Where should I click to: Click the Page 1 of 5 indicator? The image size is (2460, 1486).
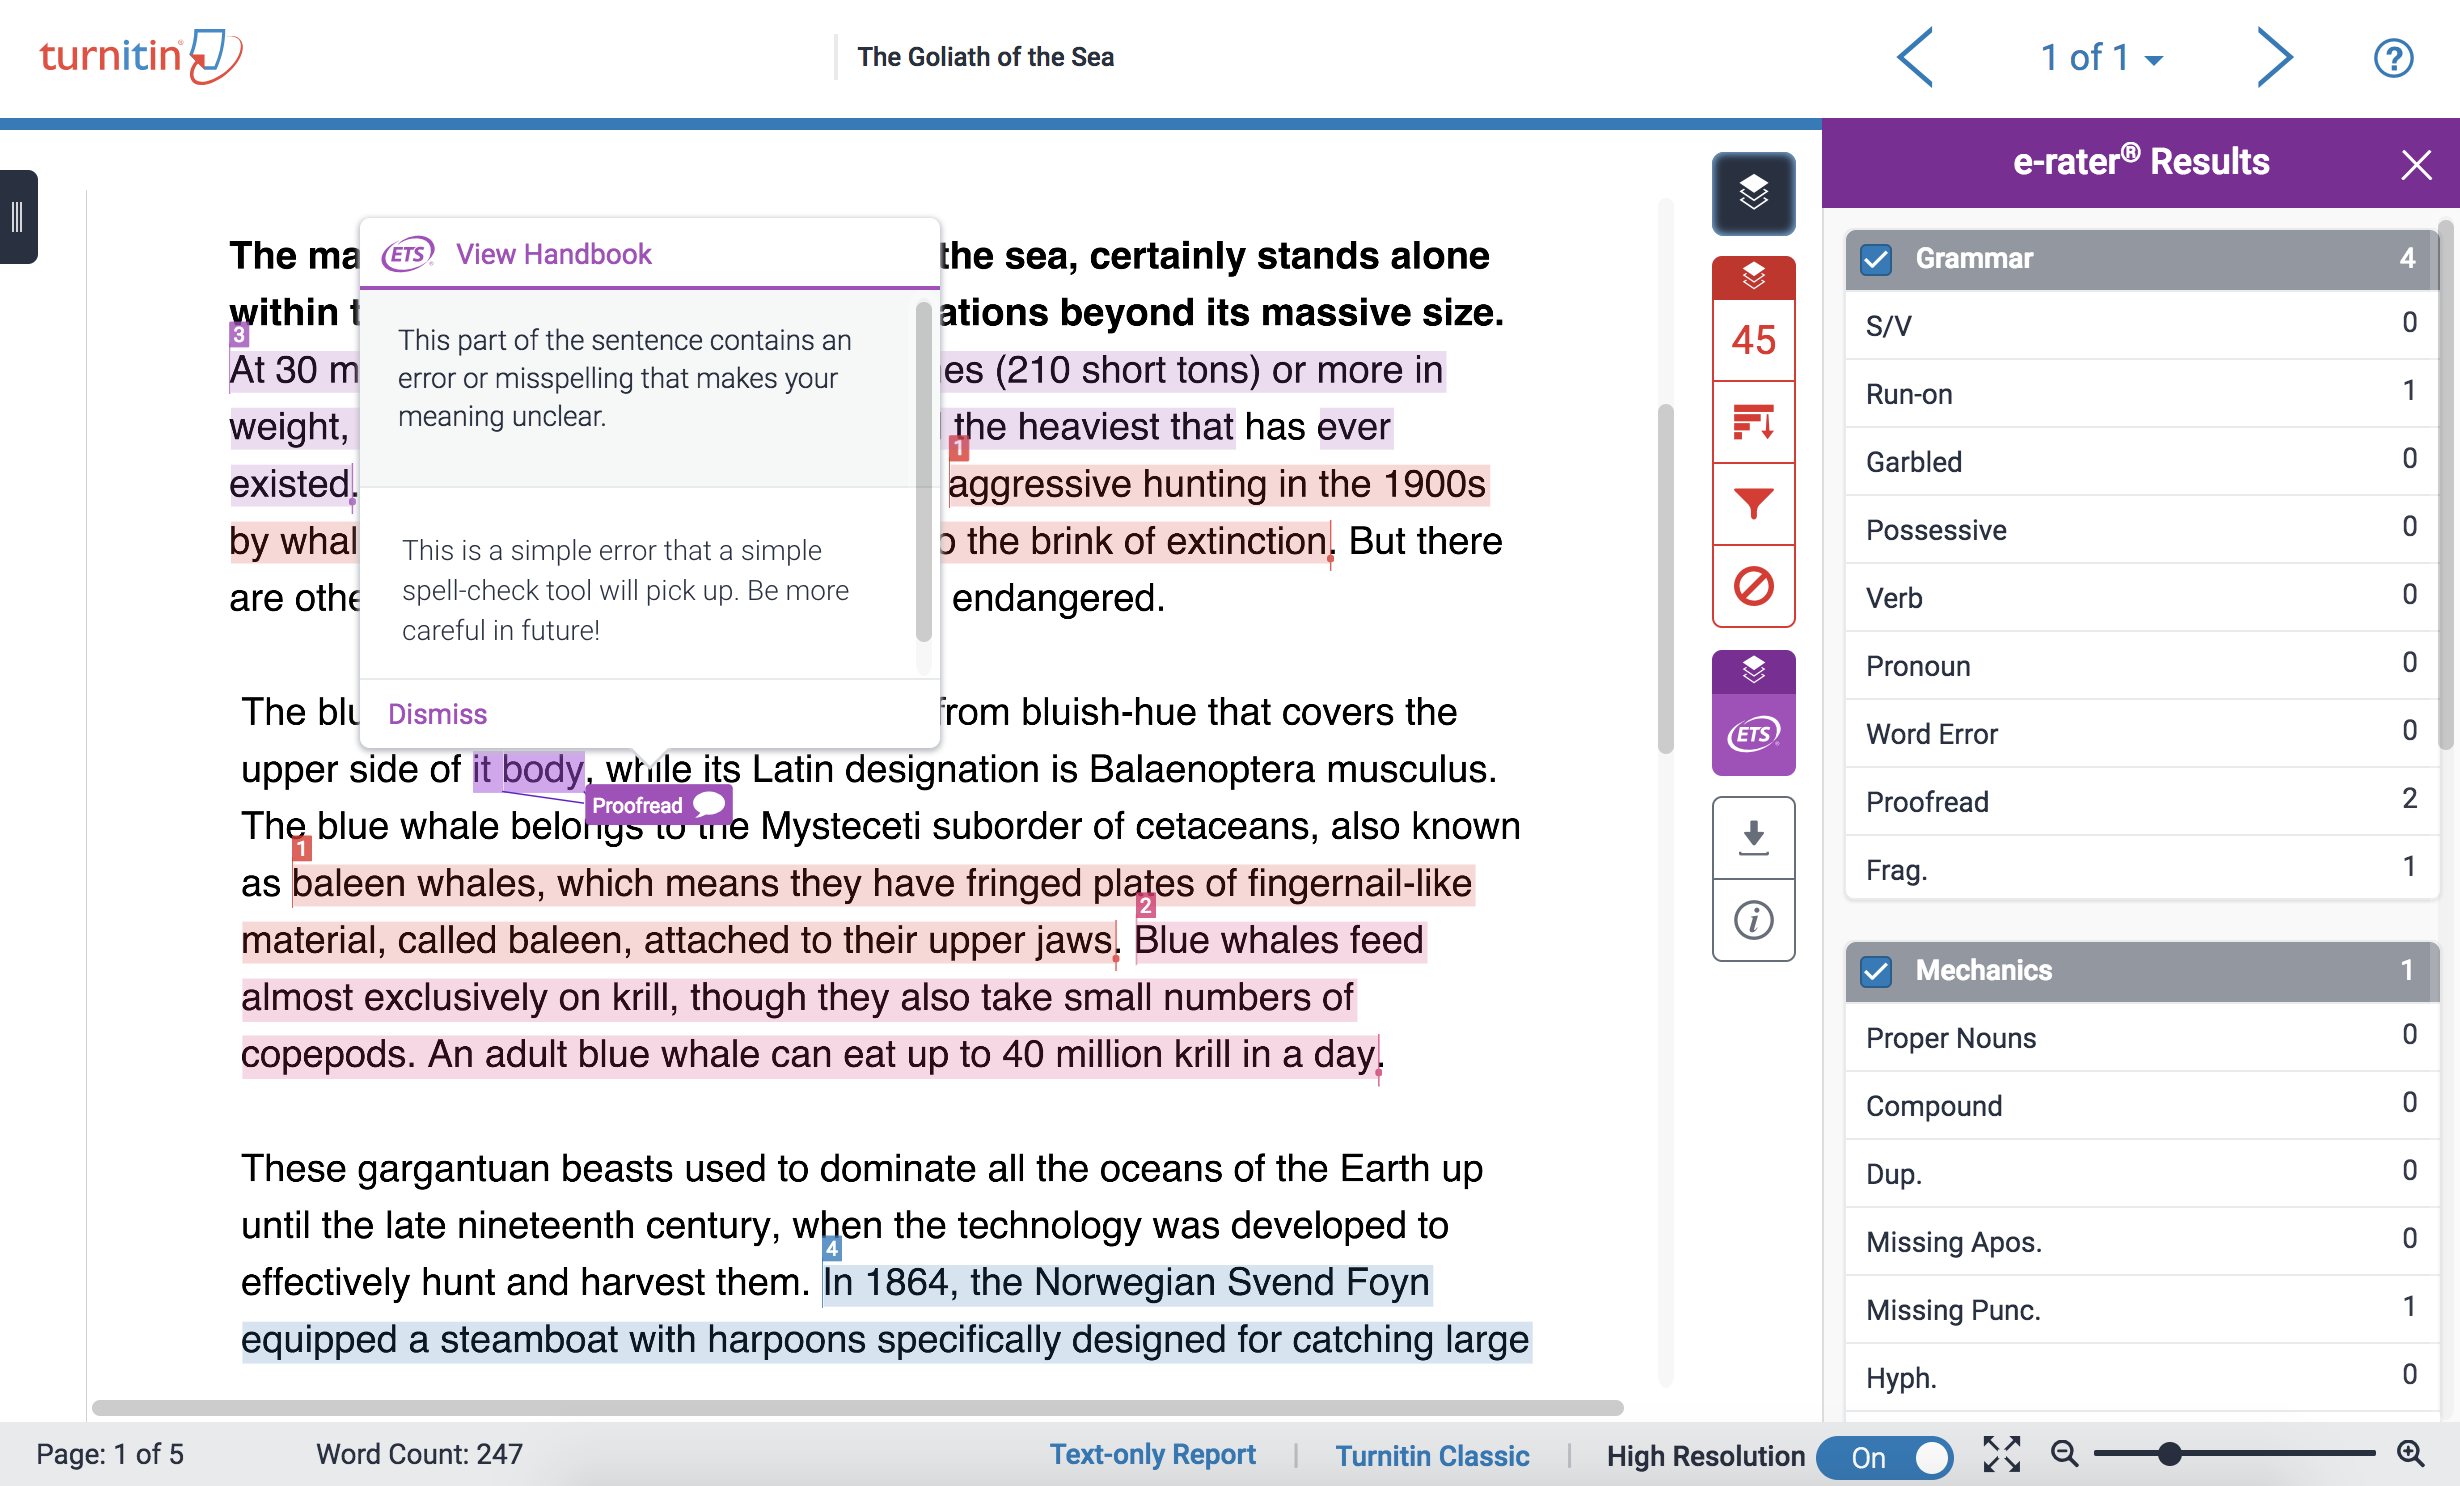click(110, 1454)
